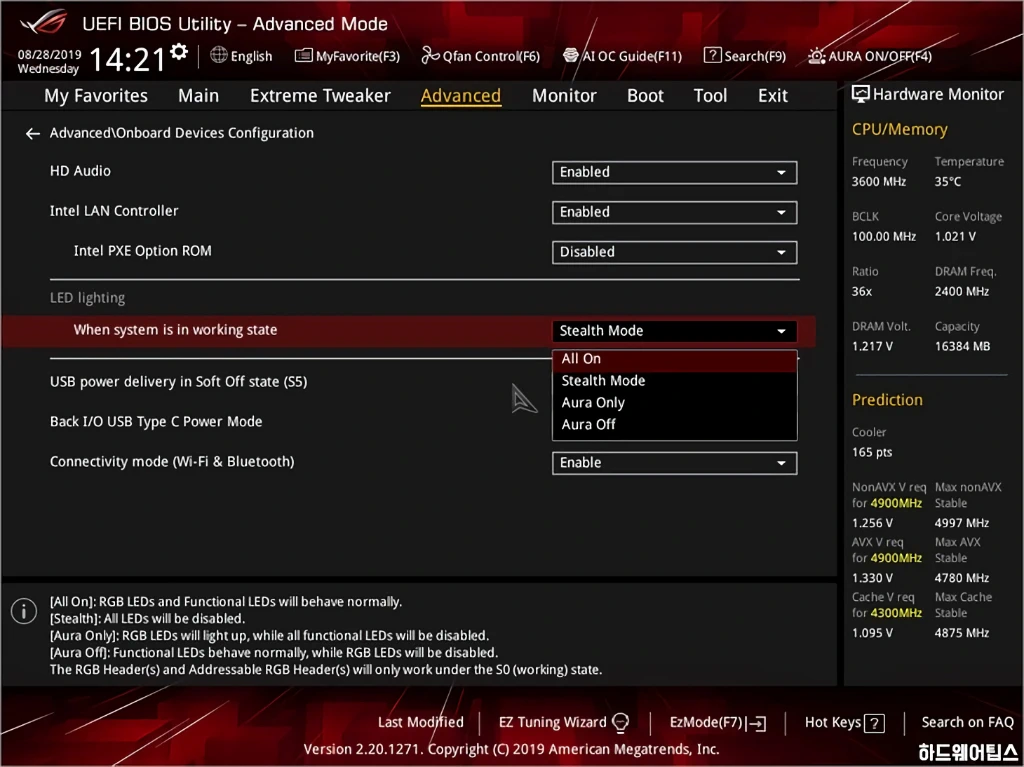This screenshot has height=767, width=1024.
Task: Click the Advanced\Onboard Devices Configuration breadcrumb
Action: click(182, 133)
